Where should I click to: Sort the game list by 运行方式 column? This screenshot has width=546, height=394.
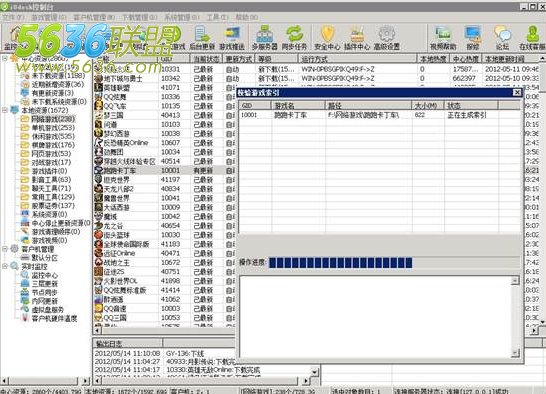[358, 59]
